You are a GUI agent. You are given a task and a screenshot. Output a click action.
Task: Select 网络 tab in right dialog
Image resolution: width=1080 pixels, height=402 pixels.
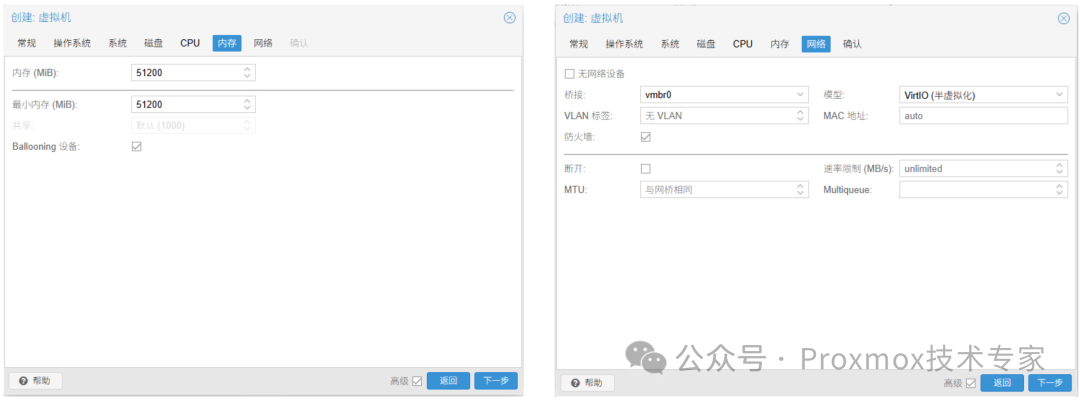coord(816,43)
